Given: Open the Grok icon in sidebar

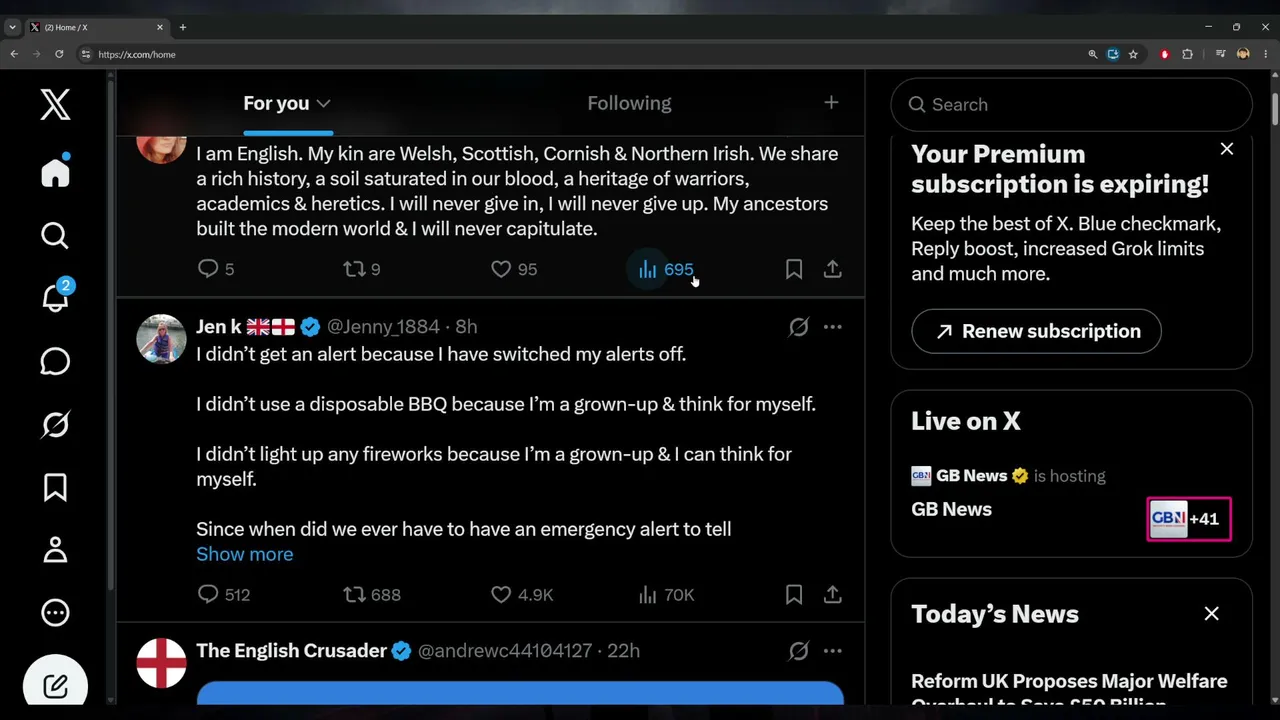Looking at the screenshot, I should pos(55,424).
